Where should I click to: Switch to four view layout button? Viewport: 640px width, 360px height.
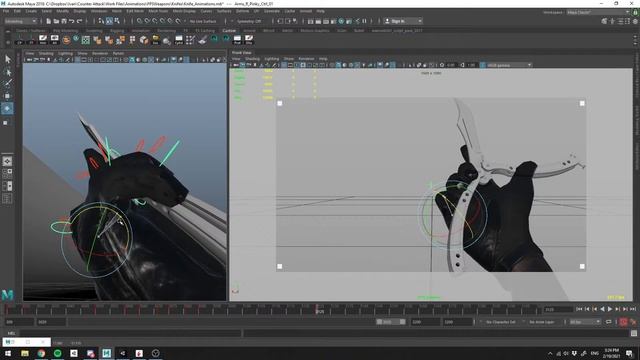tap(7, 173)
